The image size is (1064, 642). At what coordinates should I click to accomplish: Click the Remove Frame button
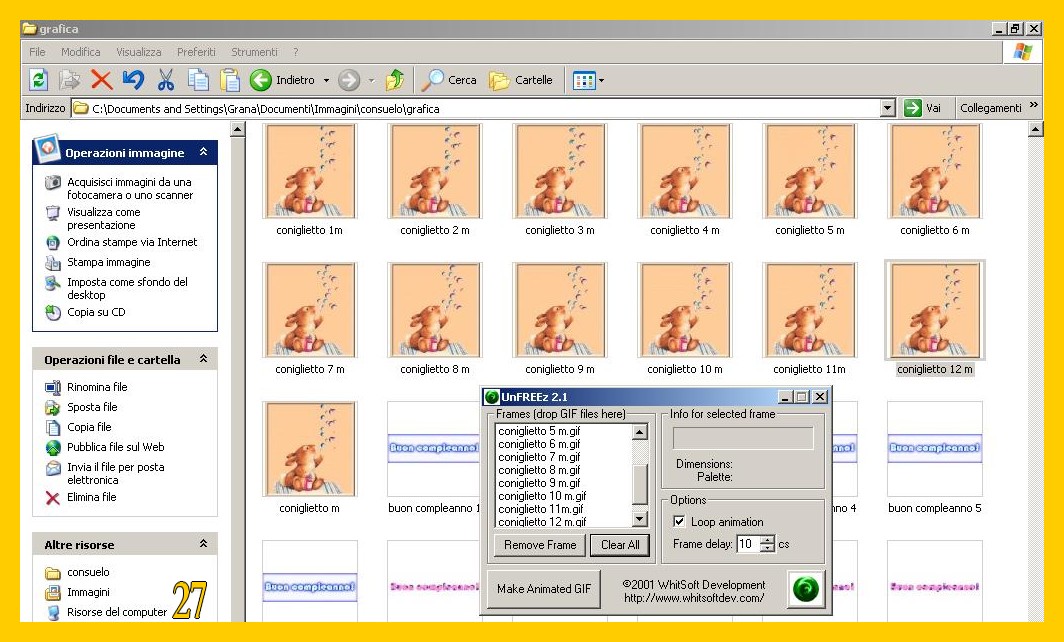[540, 545]
